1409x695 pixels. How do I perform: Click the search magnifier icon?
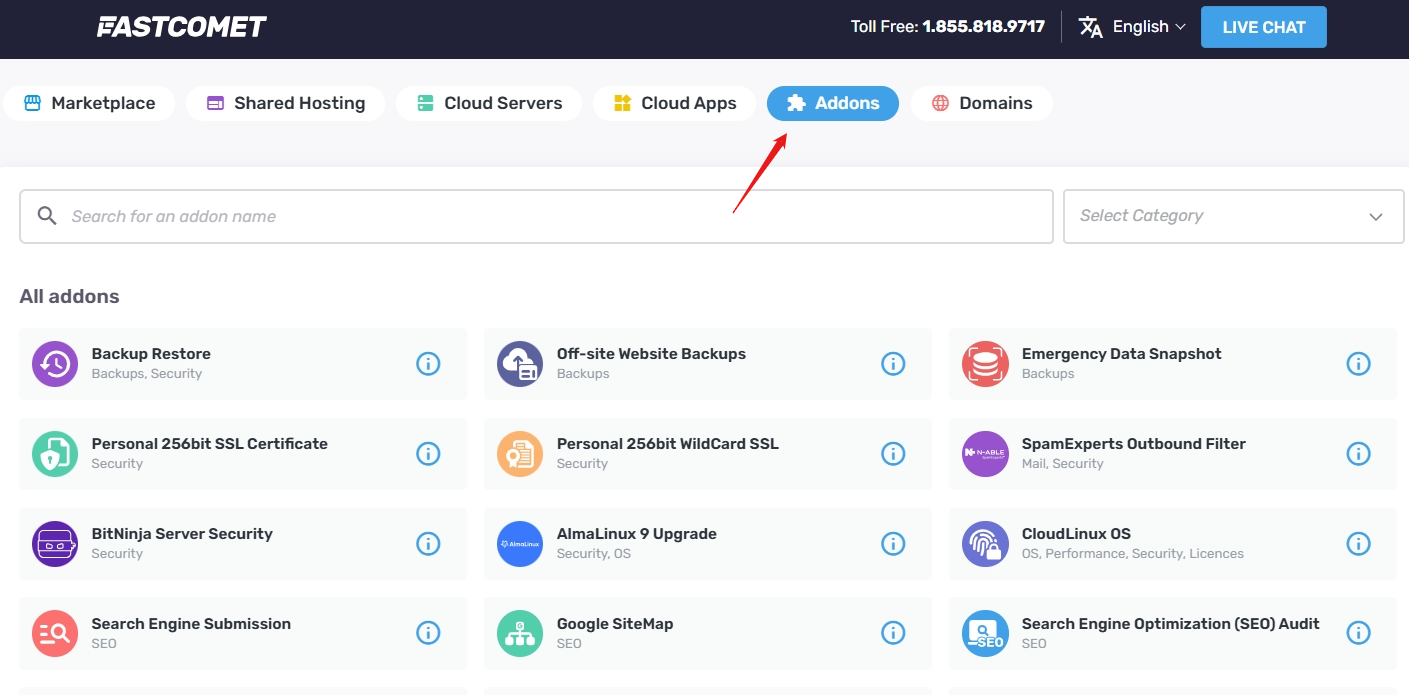pos(47,216)
